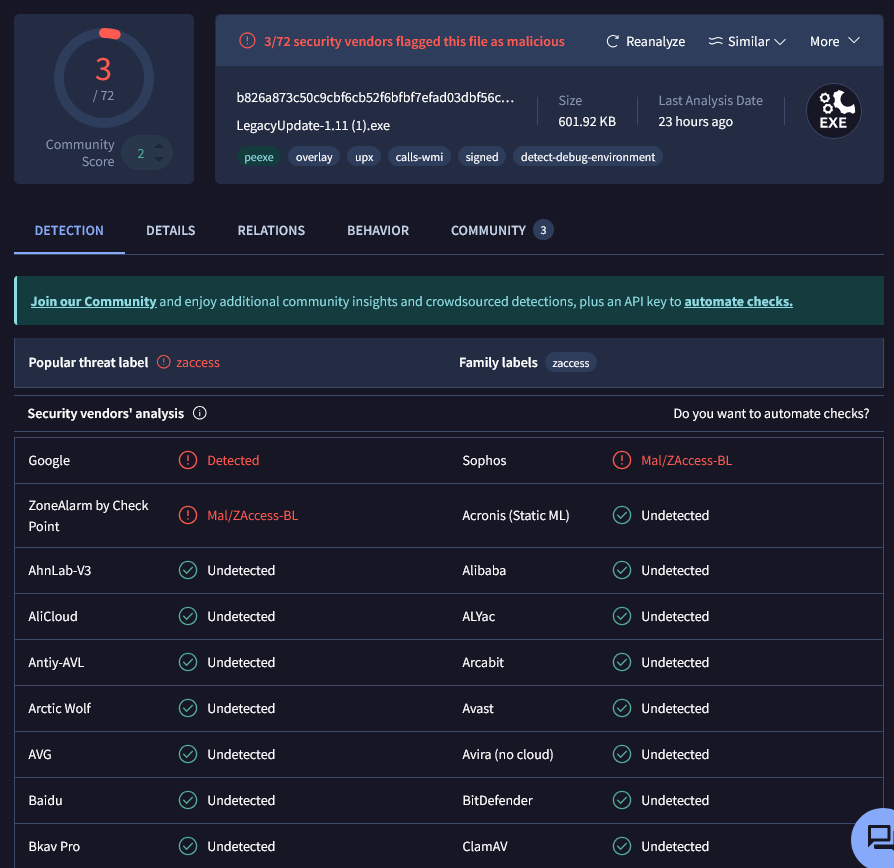
Task: Click the 601.92 KB size value
Action: pos(587,121)
